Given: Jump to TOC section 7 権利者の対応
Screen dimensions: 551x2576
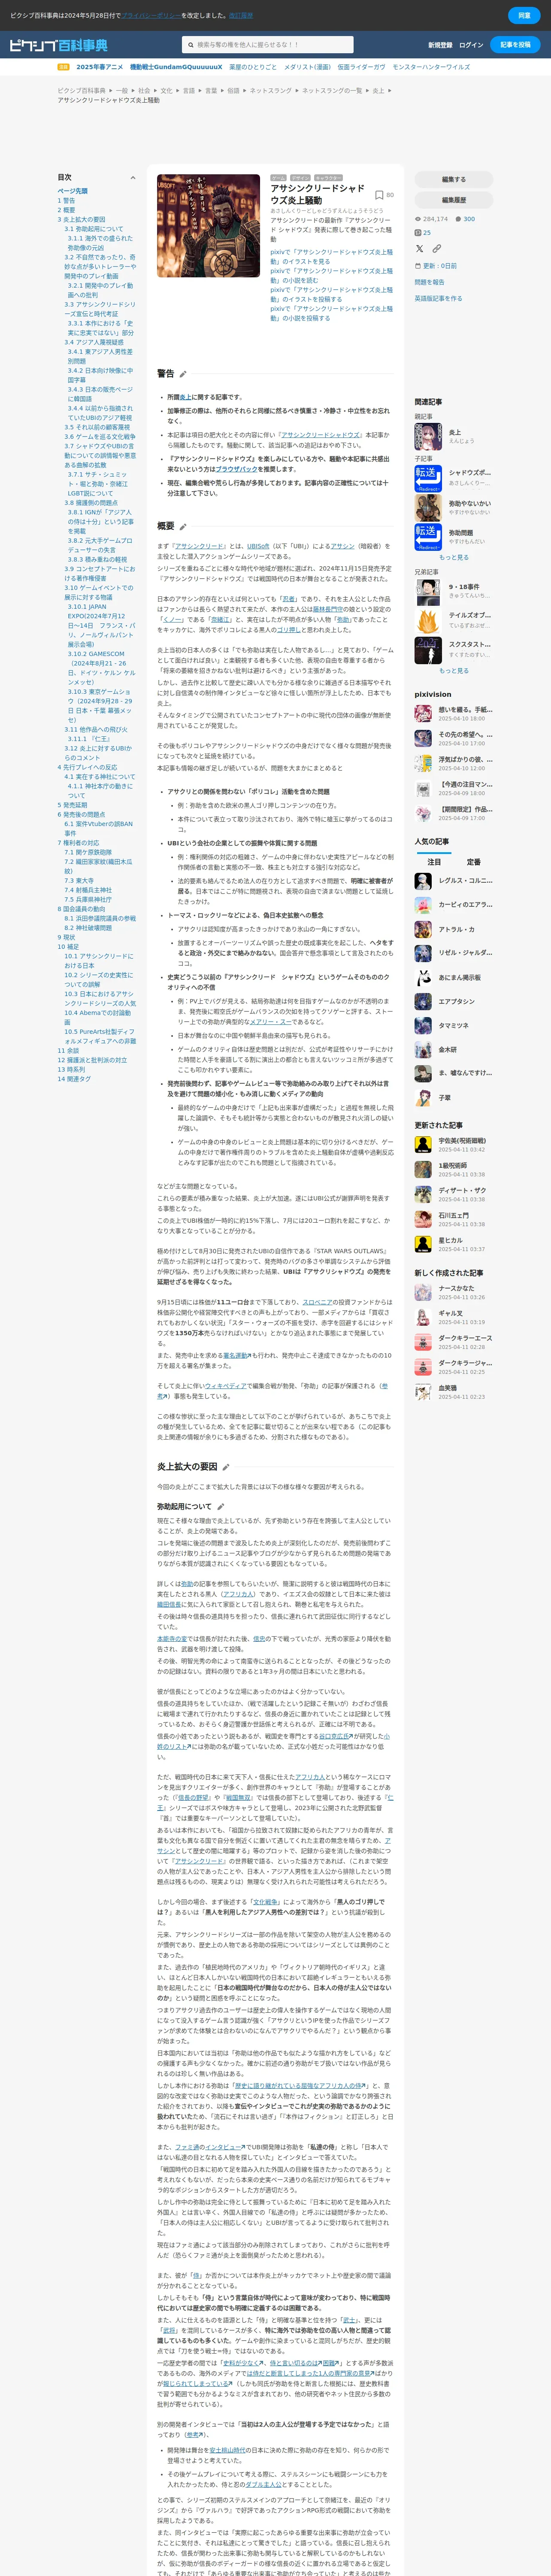Looking at the screenshot, I should 78,843.
